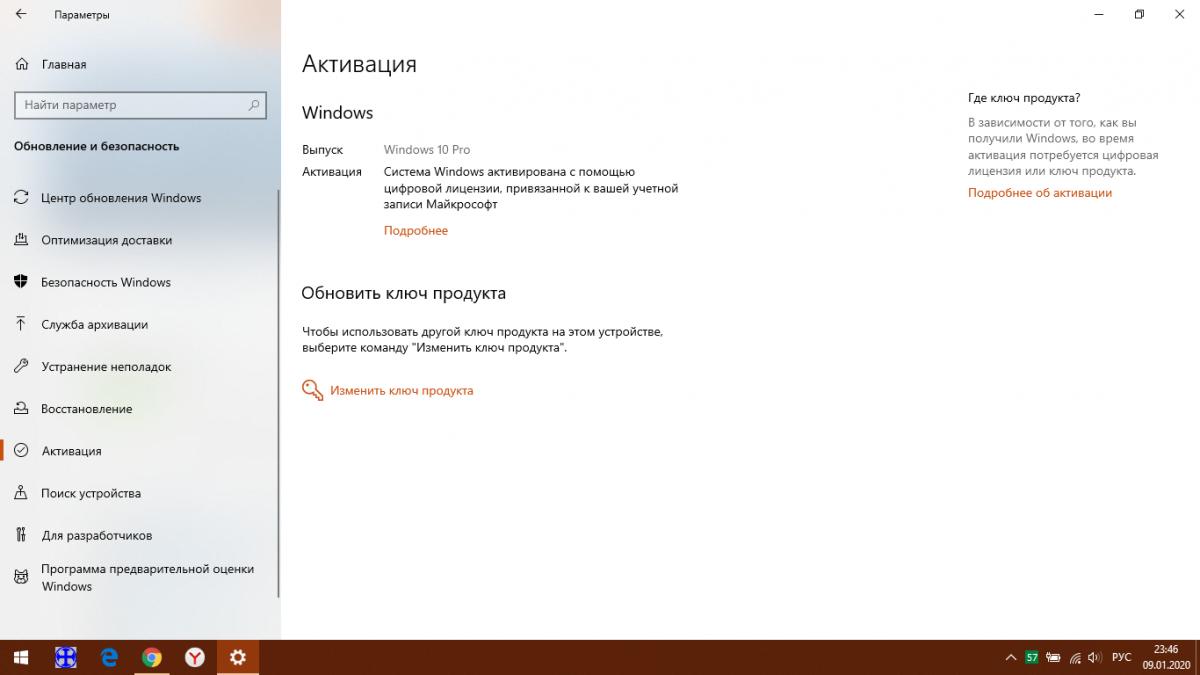Open Восстановление recovery section
Screen dimensions: 1200x675
(x=86, y=409)
